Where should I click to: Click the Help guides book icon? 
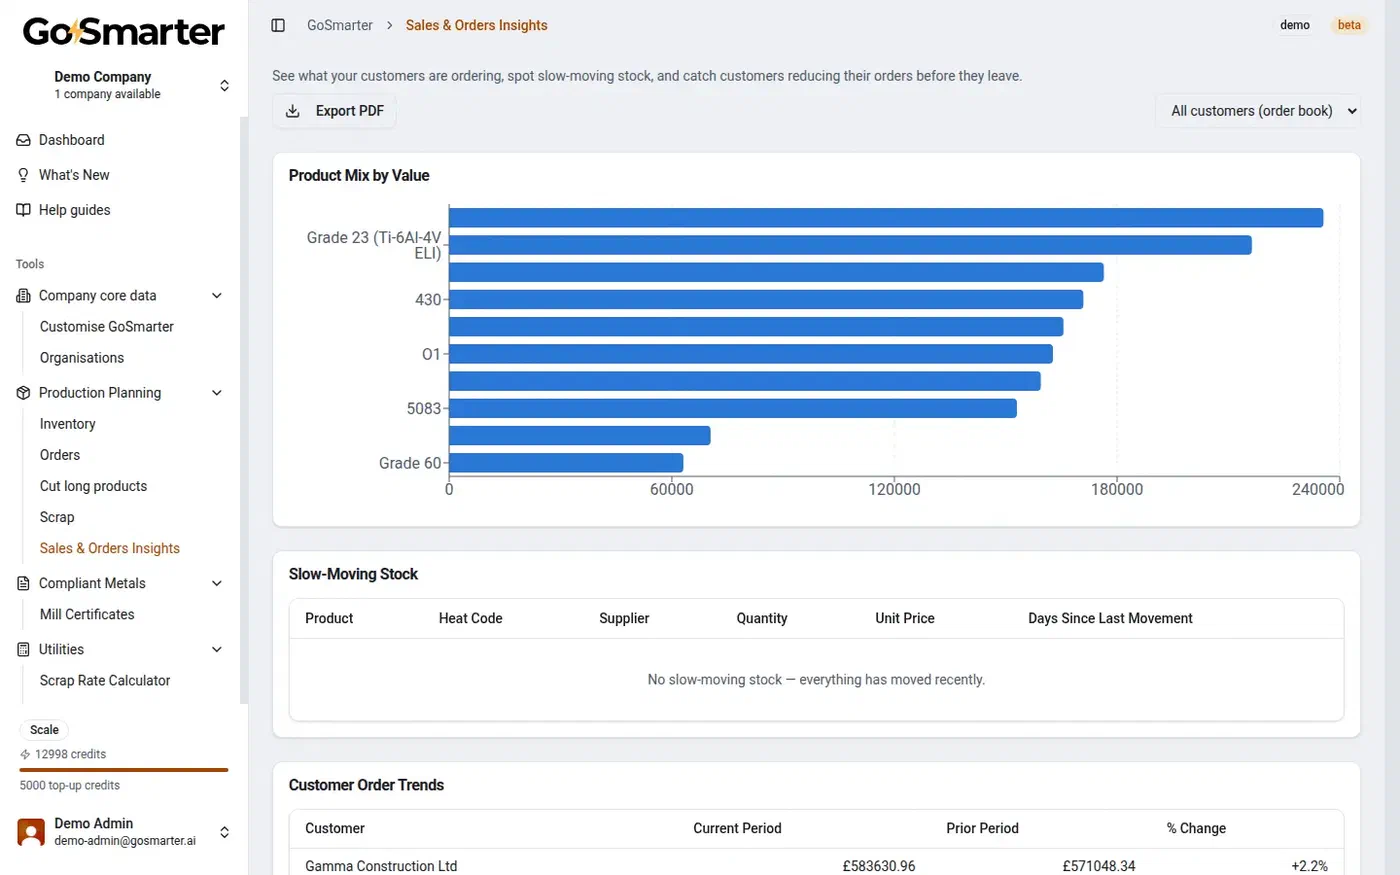pyautogui.click(x=23, y=210)
